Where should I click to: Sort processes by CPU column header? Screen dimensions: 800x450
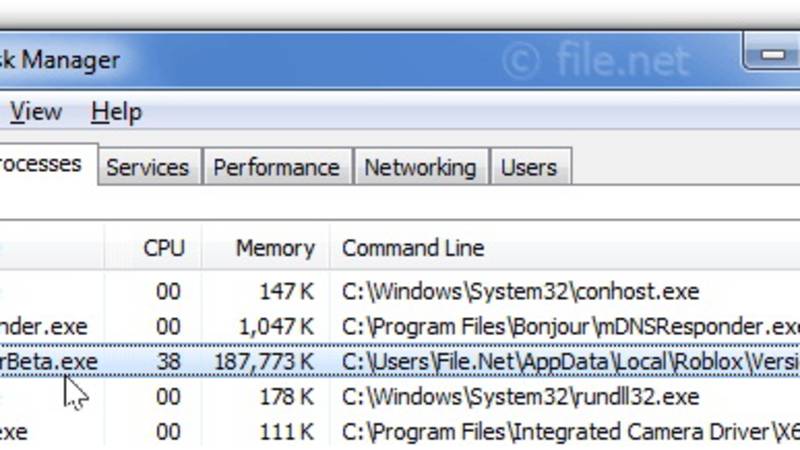(164, 248)
